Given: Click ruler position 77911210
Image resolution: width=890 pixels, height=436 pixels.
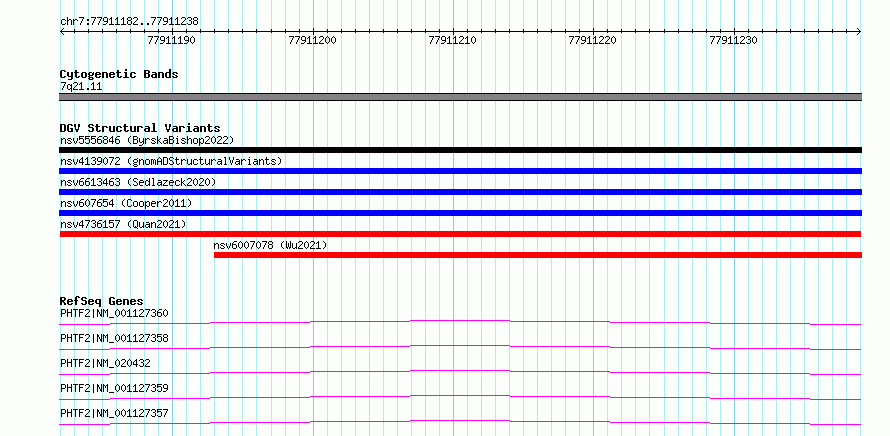Looking at the screenshot, I should 452,40.
